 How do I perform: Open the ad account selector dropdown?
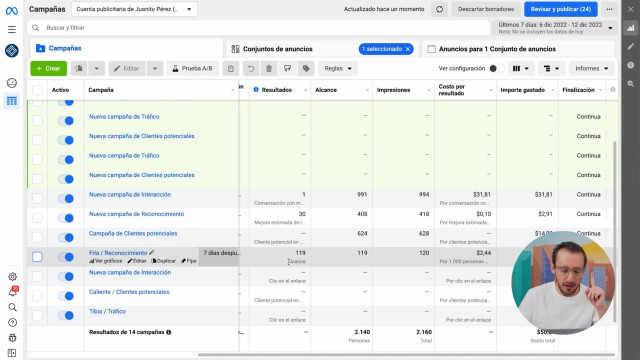(134, 9)
